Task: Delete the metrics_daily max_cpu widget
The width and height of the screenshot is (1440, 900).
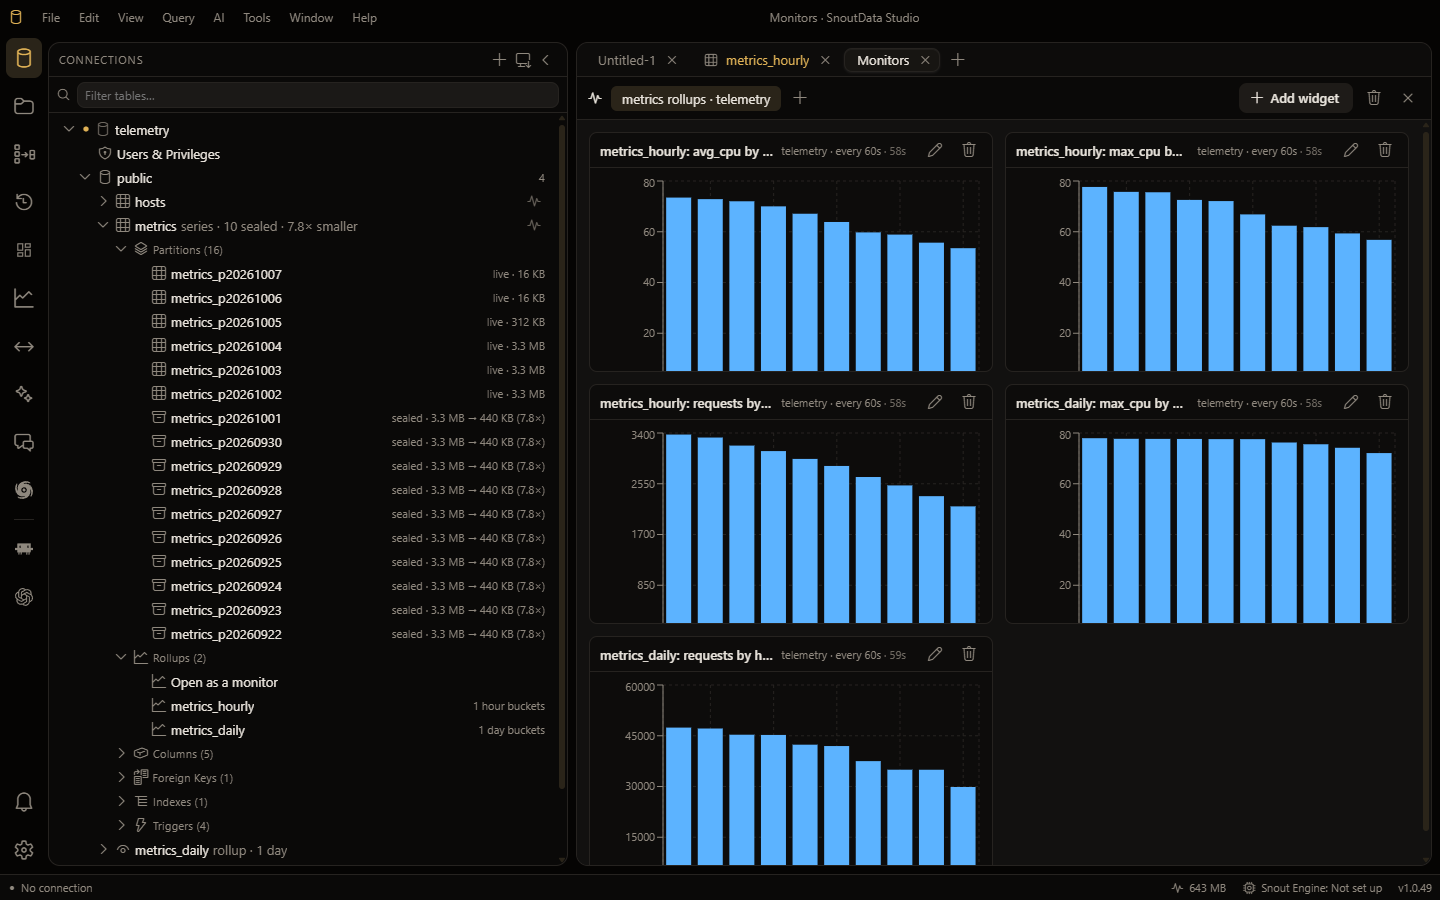Action: 1385,402
